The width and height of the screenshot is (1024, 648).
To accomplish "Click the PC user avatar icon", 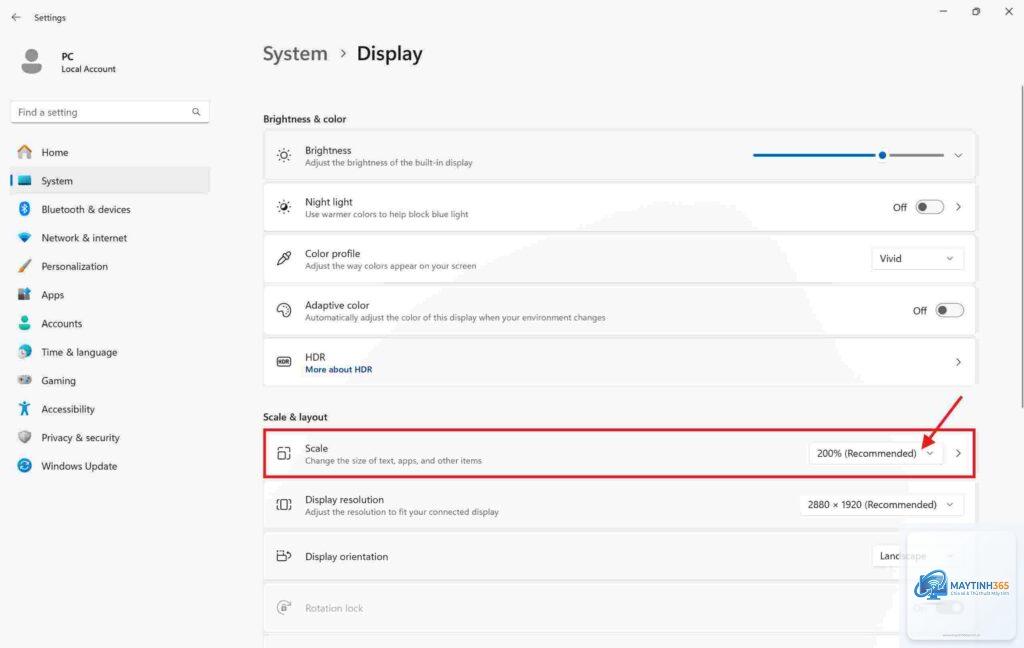I will point(31,61).
